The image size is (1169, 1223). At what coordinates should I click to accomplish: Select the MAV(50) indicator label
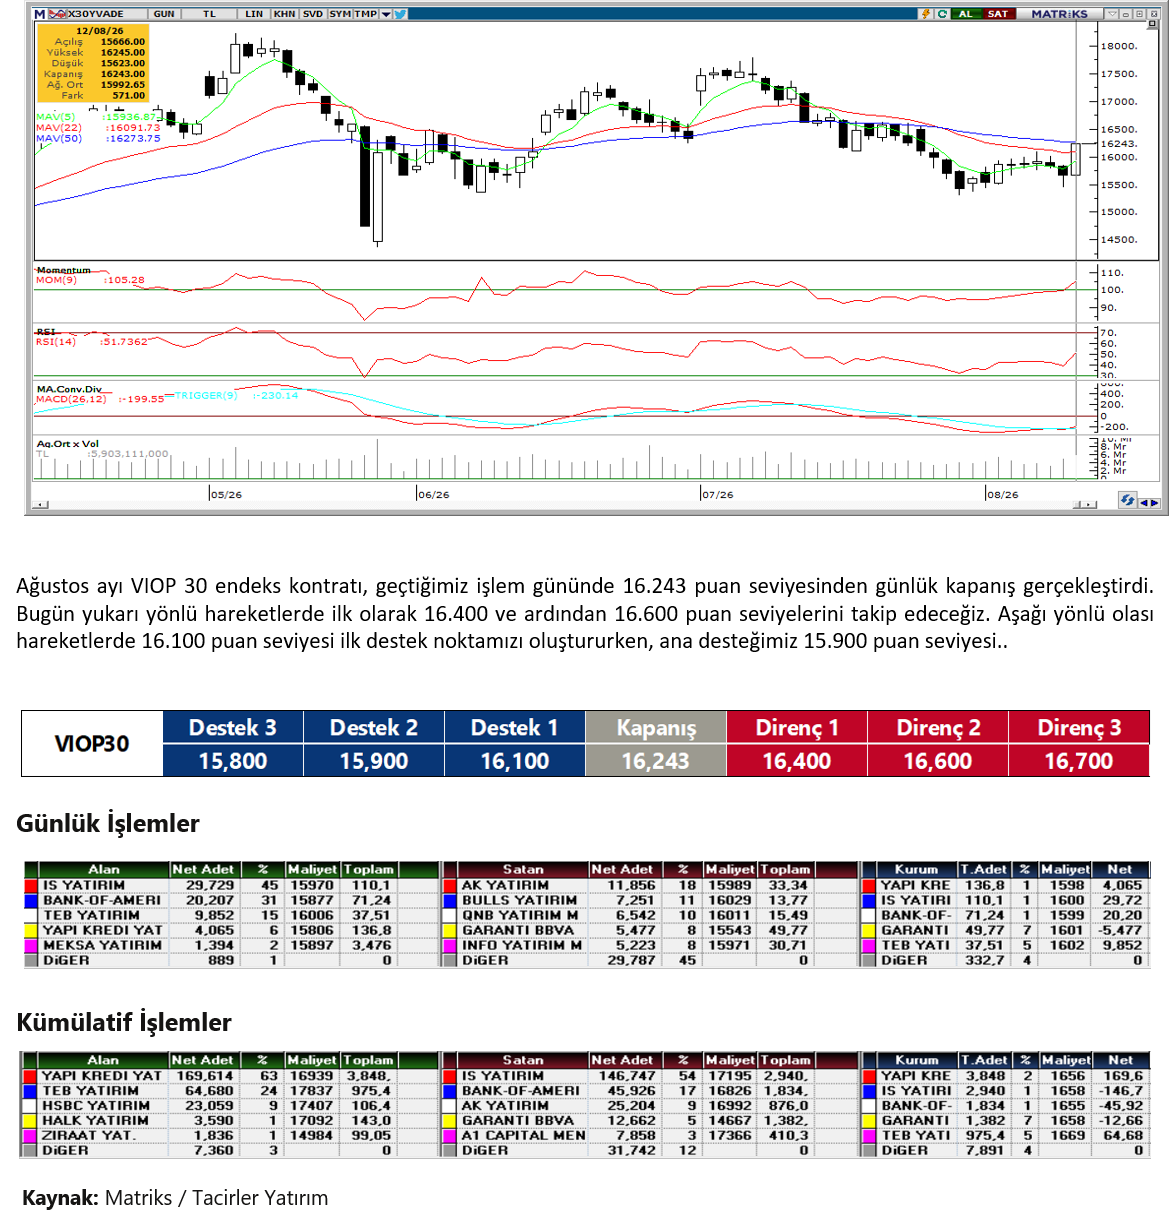(59, 139)
